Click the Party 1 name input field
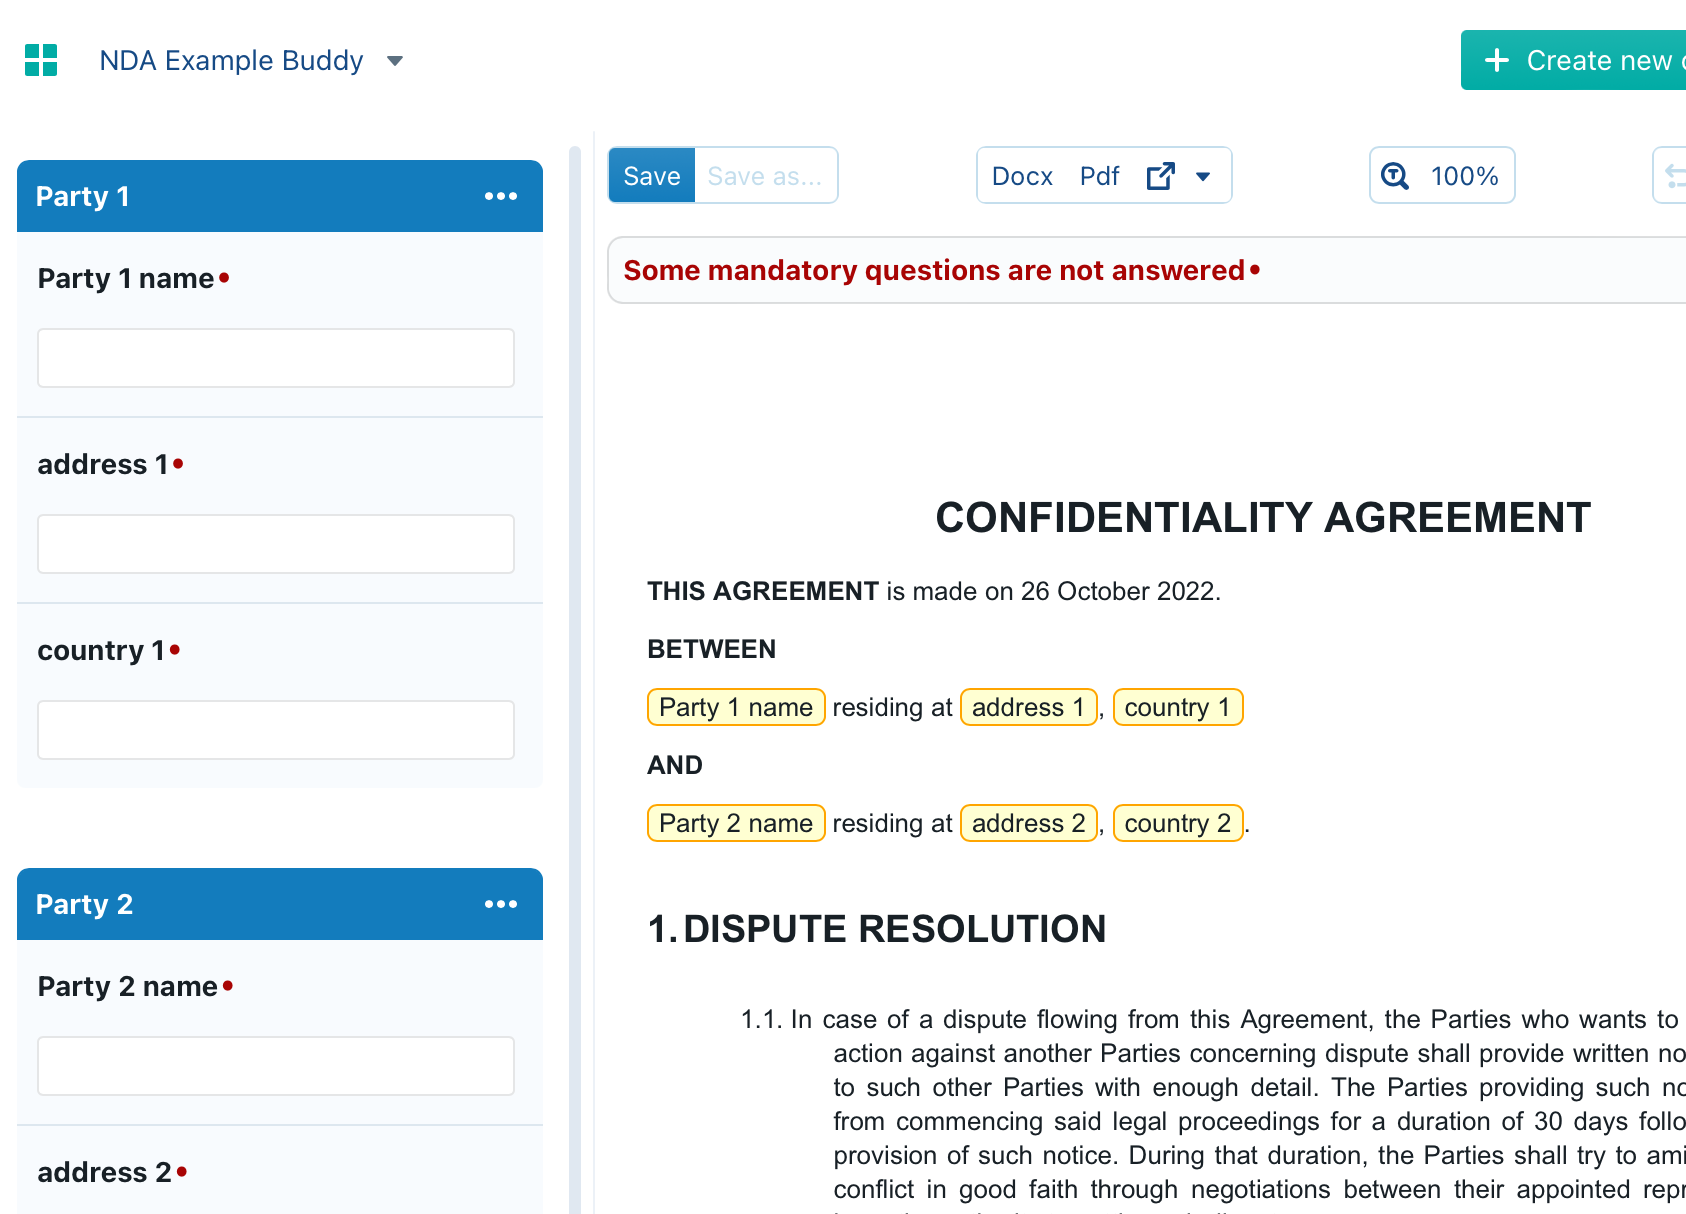The height and width of the screenshot is (1214, 1686). (276, 358)
